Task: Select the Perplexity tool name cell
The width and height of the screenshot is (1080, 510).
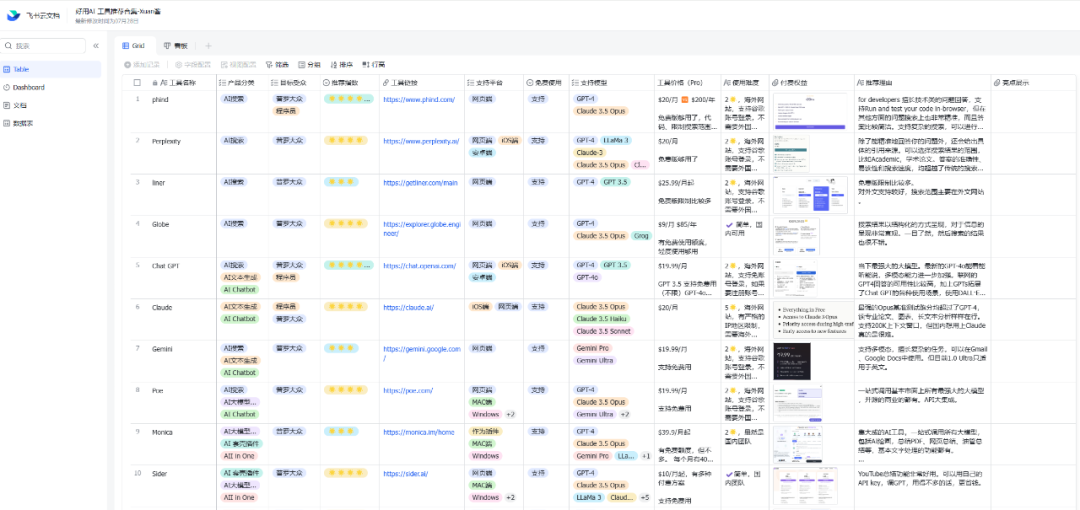Action: click(182, 153)
